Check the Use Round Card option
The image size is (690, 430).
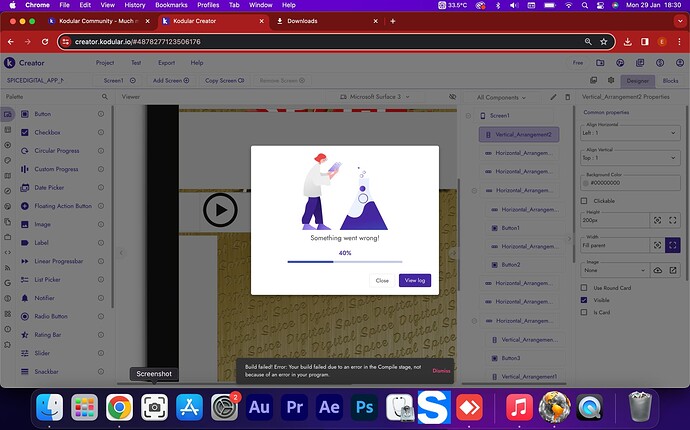[585, 287]
